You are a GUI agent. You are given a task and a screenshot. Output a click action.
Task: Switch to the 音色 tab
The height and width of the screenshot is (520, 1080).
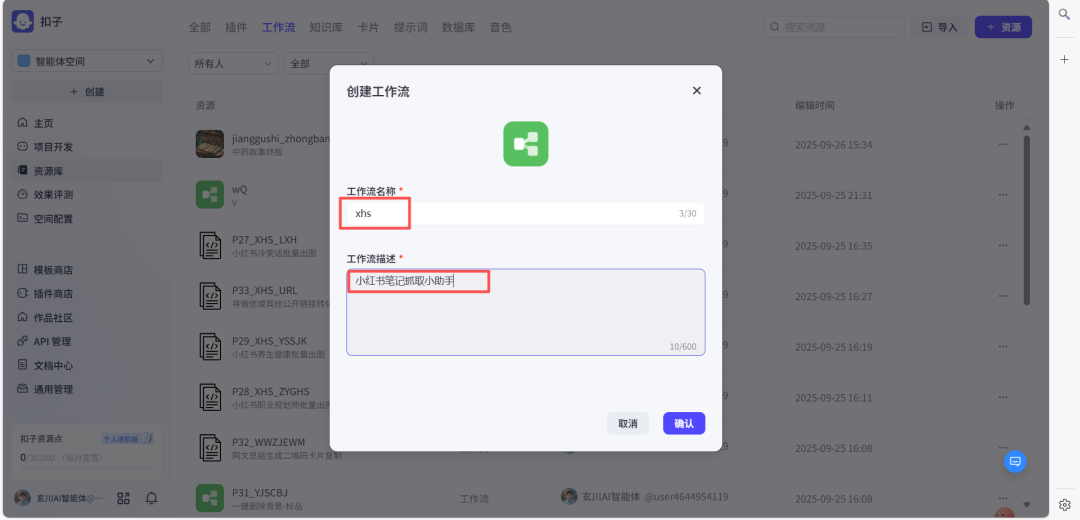click(x=501, y=28)
